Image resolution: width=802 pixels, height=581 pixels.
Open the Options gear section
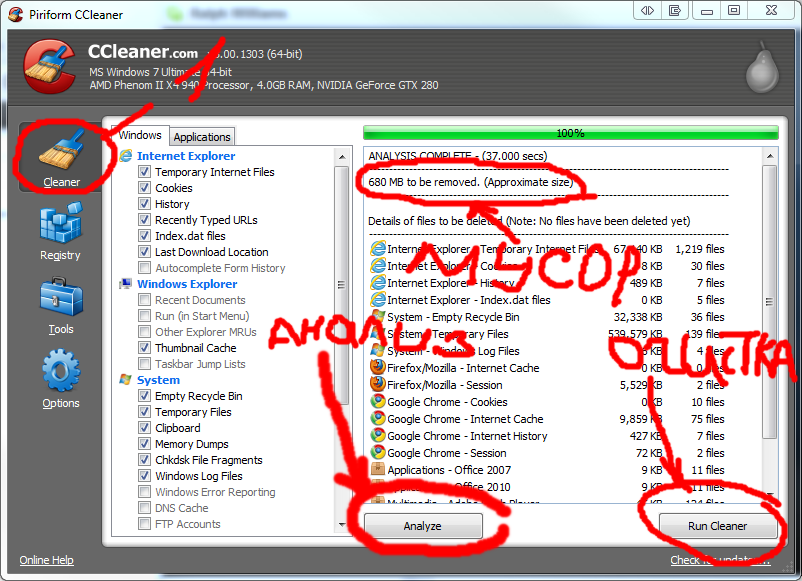pyautogui.click(x=60, y=379)
